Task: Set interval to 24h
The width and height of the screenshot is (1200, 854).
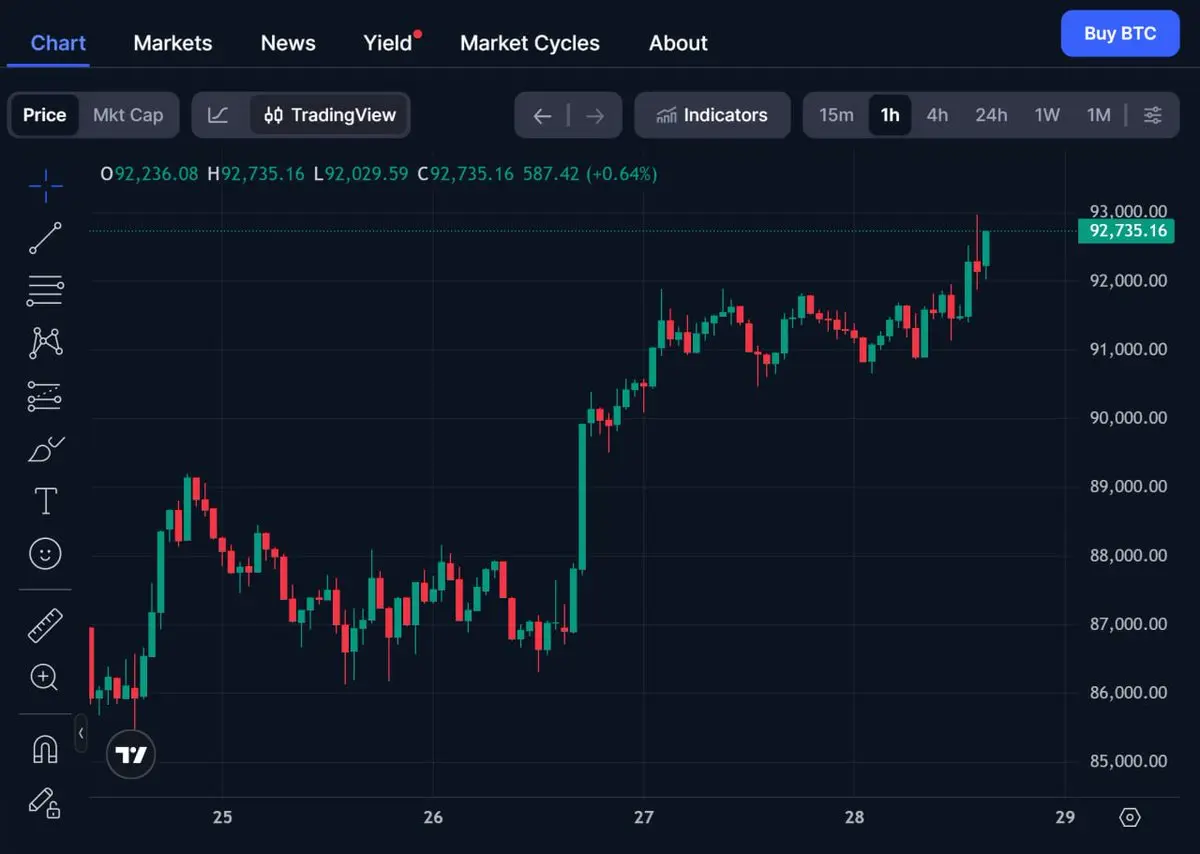Action: pyautogui.click(x=992, y=115)
